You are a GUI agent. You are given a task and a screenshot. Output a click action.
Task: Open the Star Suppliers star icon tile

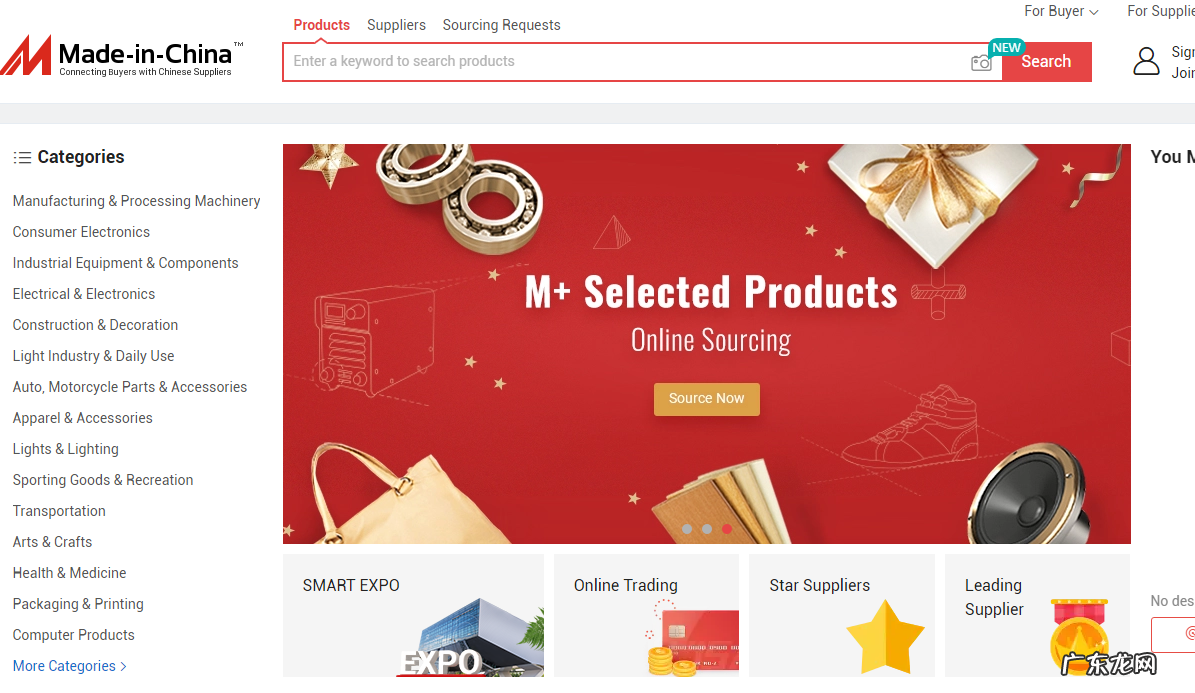pos(841,615)
